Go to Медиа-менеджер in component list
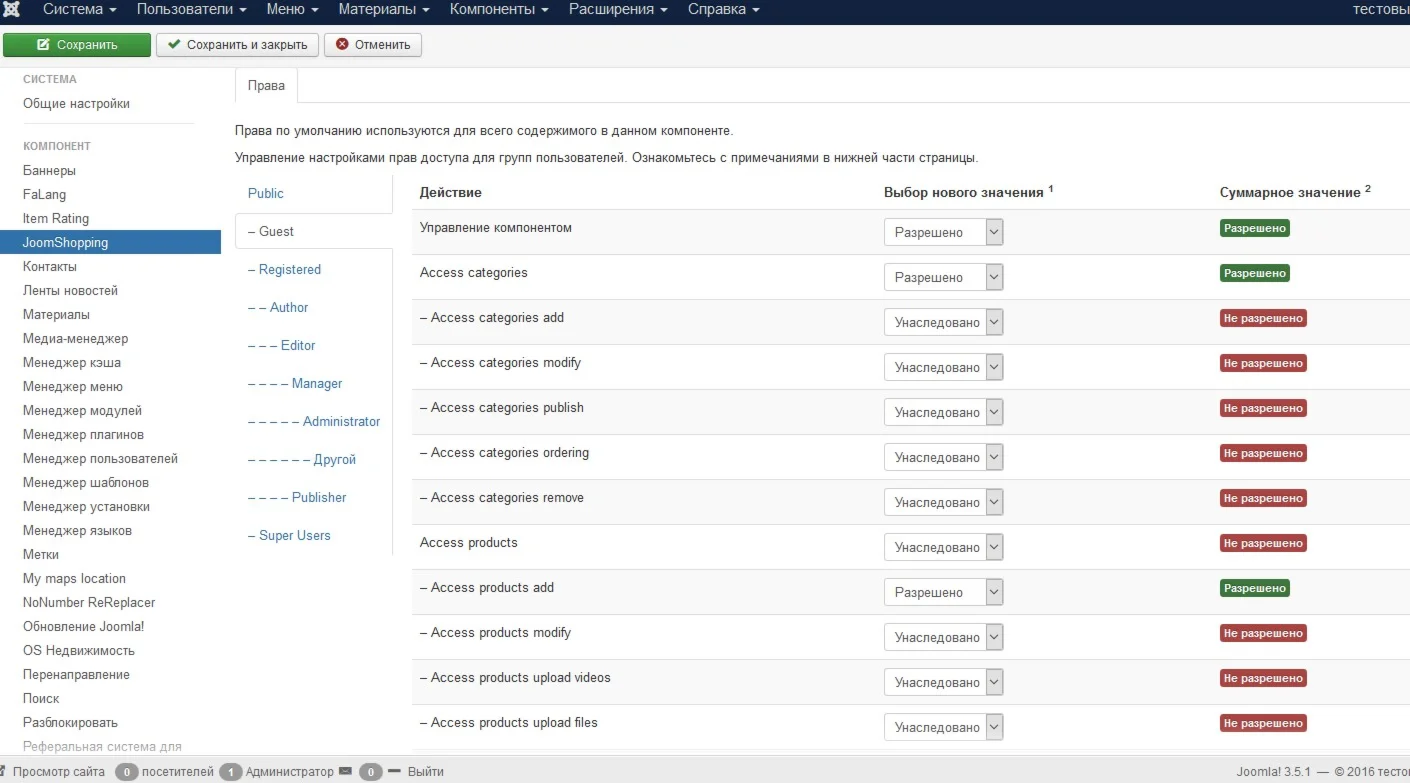The height and width of the screenshot is (783, 1410). coord(75,339)
